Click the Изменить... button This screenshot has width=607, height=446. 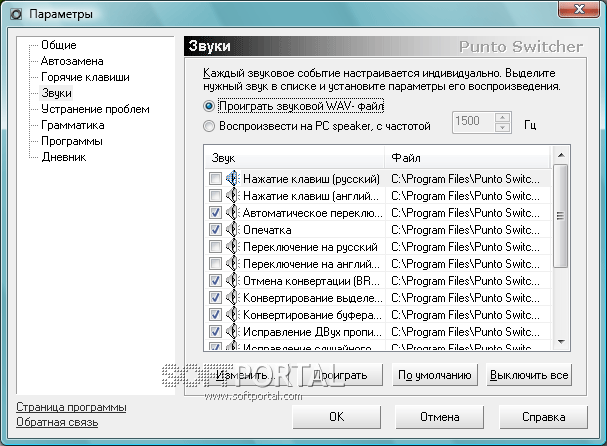pyautogui.click(x=246, y=375)
